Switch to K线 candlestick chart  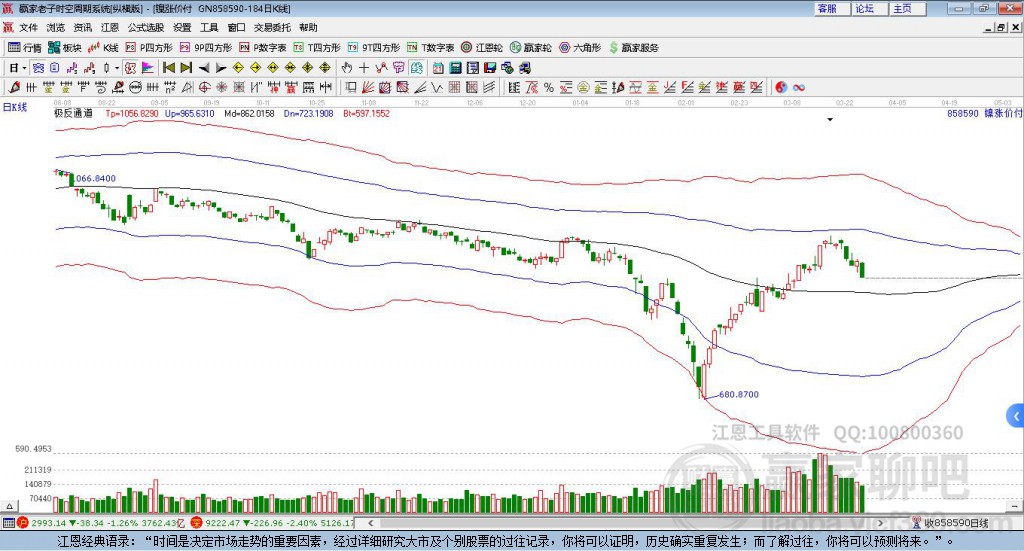104,47
